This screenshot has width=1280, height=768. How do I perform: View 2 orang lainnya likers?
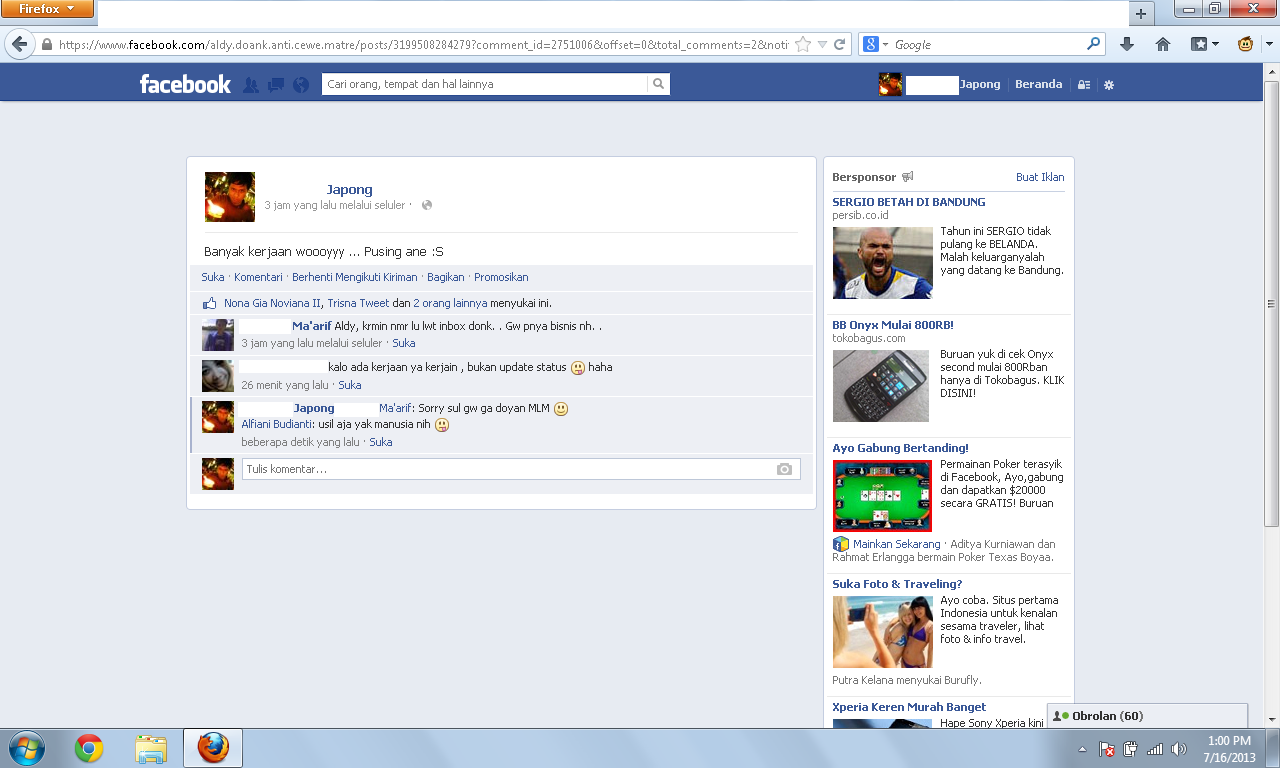(x=450, y=303)
